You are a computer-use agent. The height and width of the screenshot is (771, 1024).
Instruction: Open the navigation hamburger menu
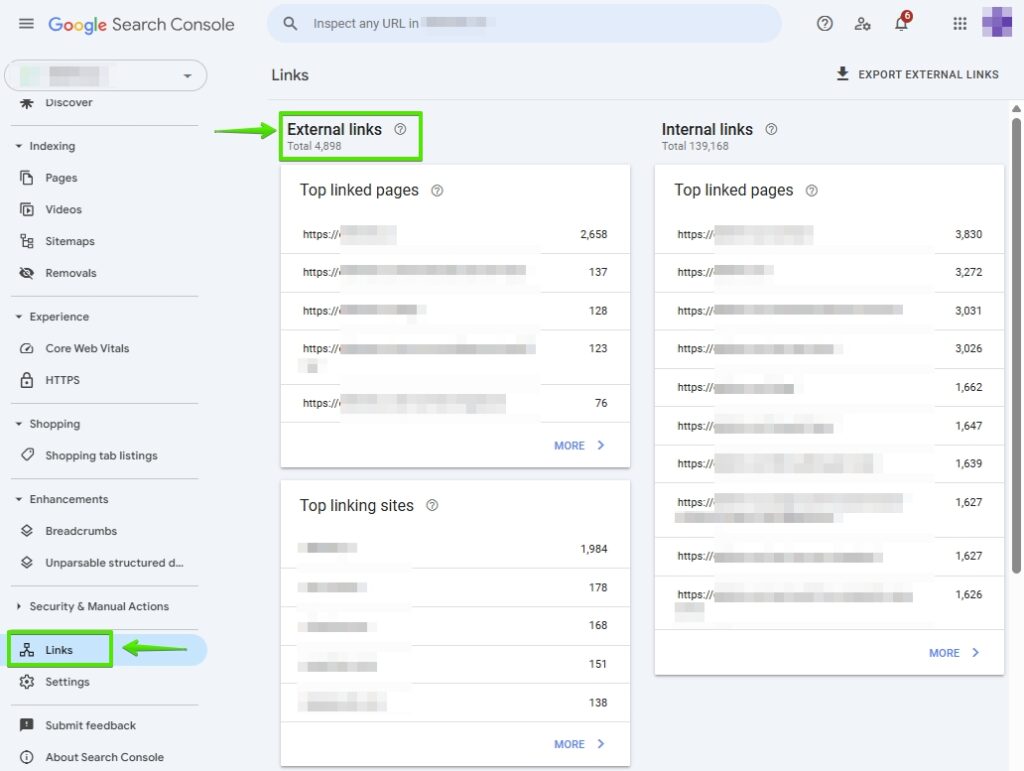[26, 23]
